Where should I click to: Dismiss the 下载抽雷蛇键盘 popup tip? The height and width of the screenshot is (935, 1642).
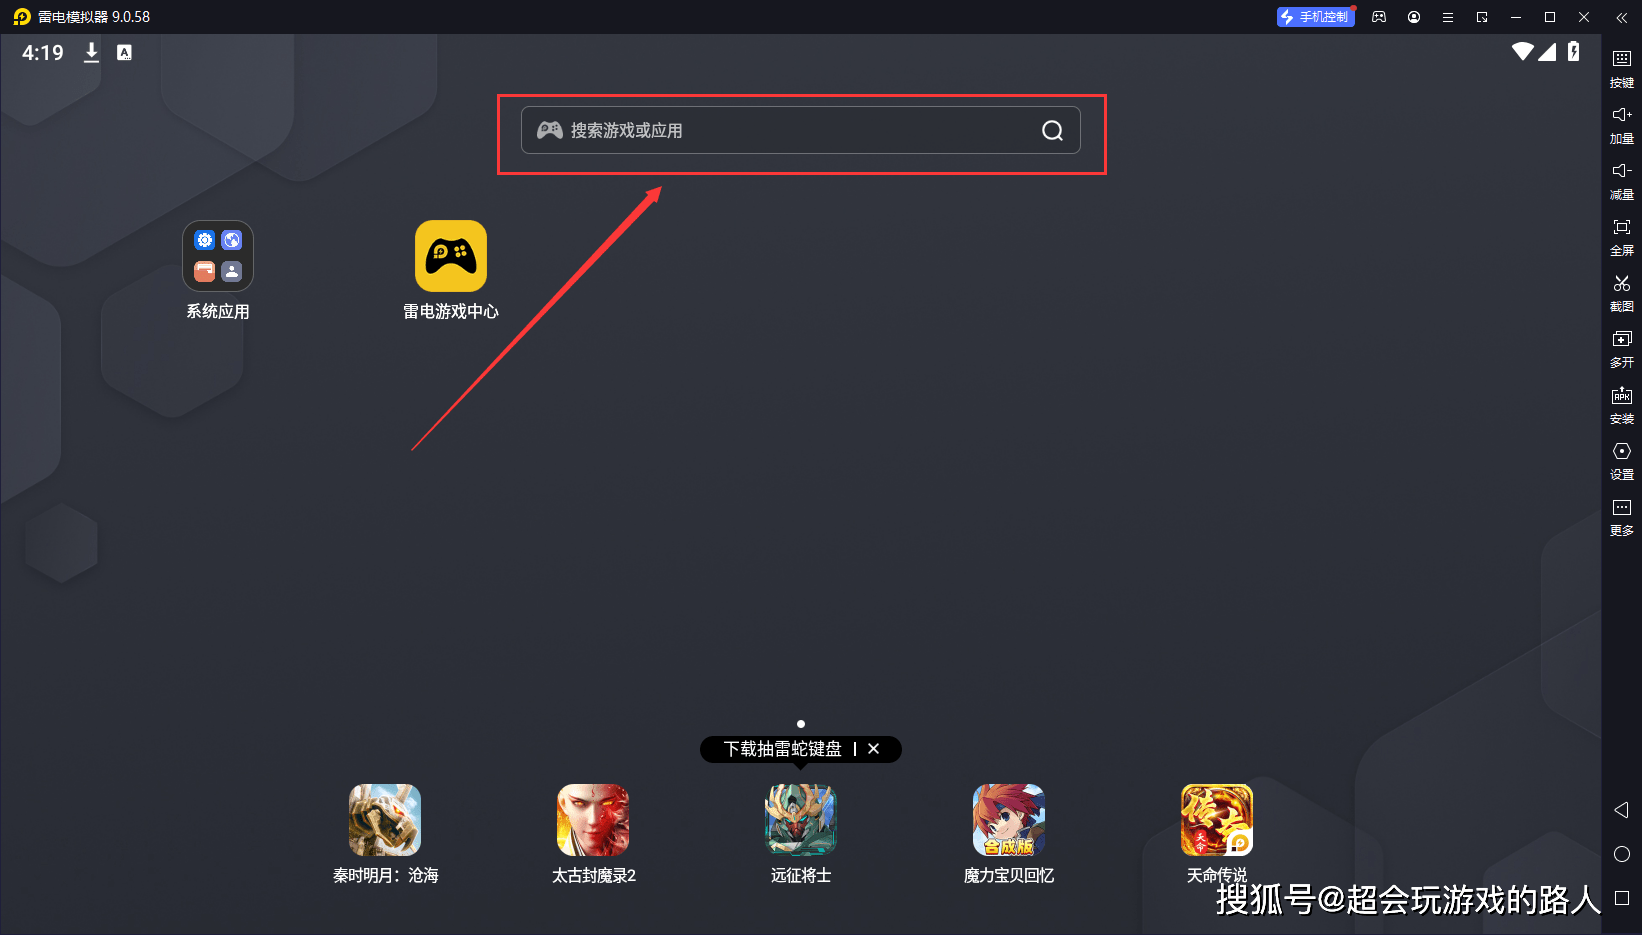tap(873, 749)
